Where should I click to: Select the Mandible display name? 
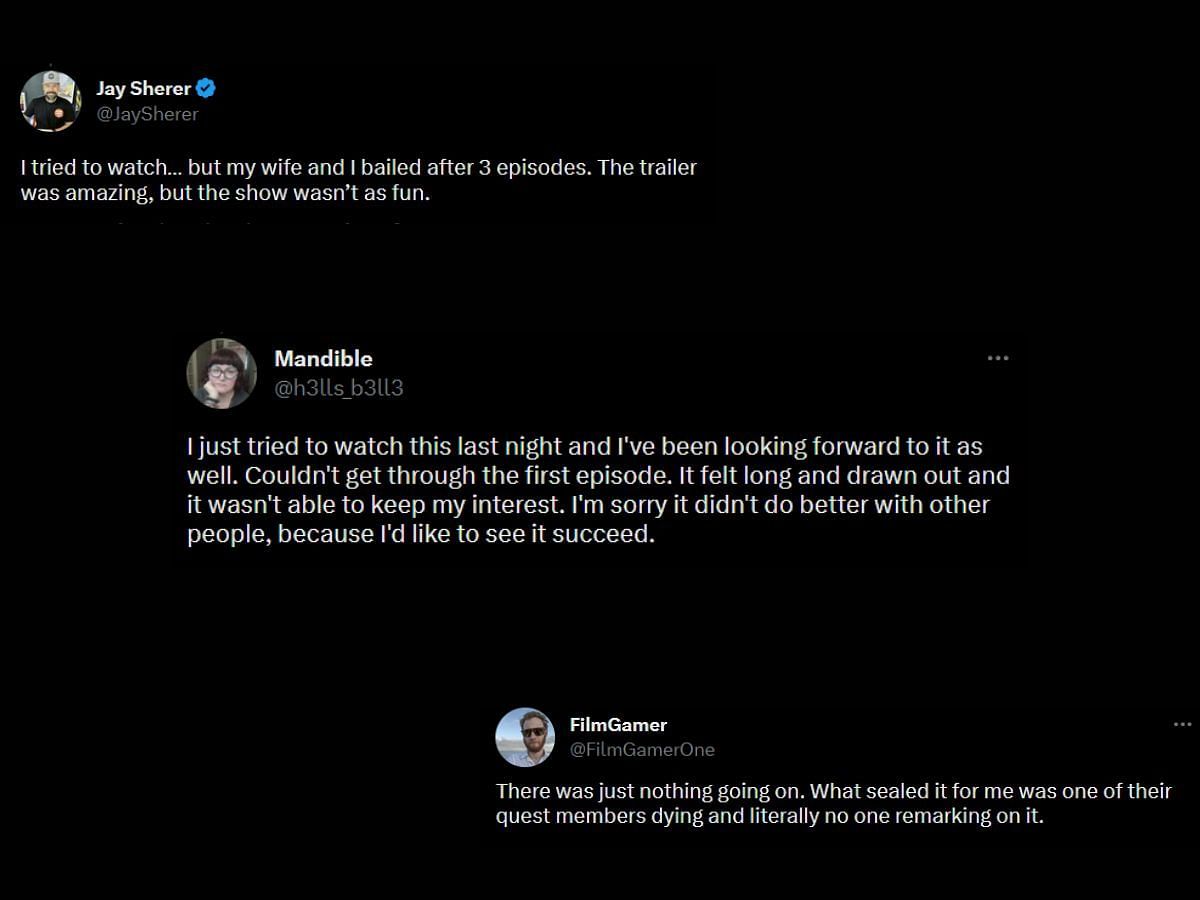(x=323, y=358)
